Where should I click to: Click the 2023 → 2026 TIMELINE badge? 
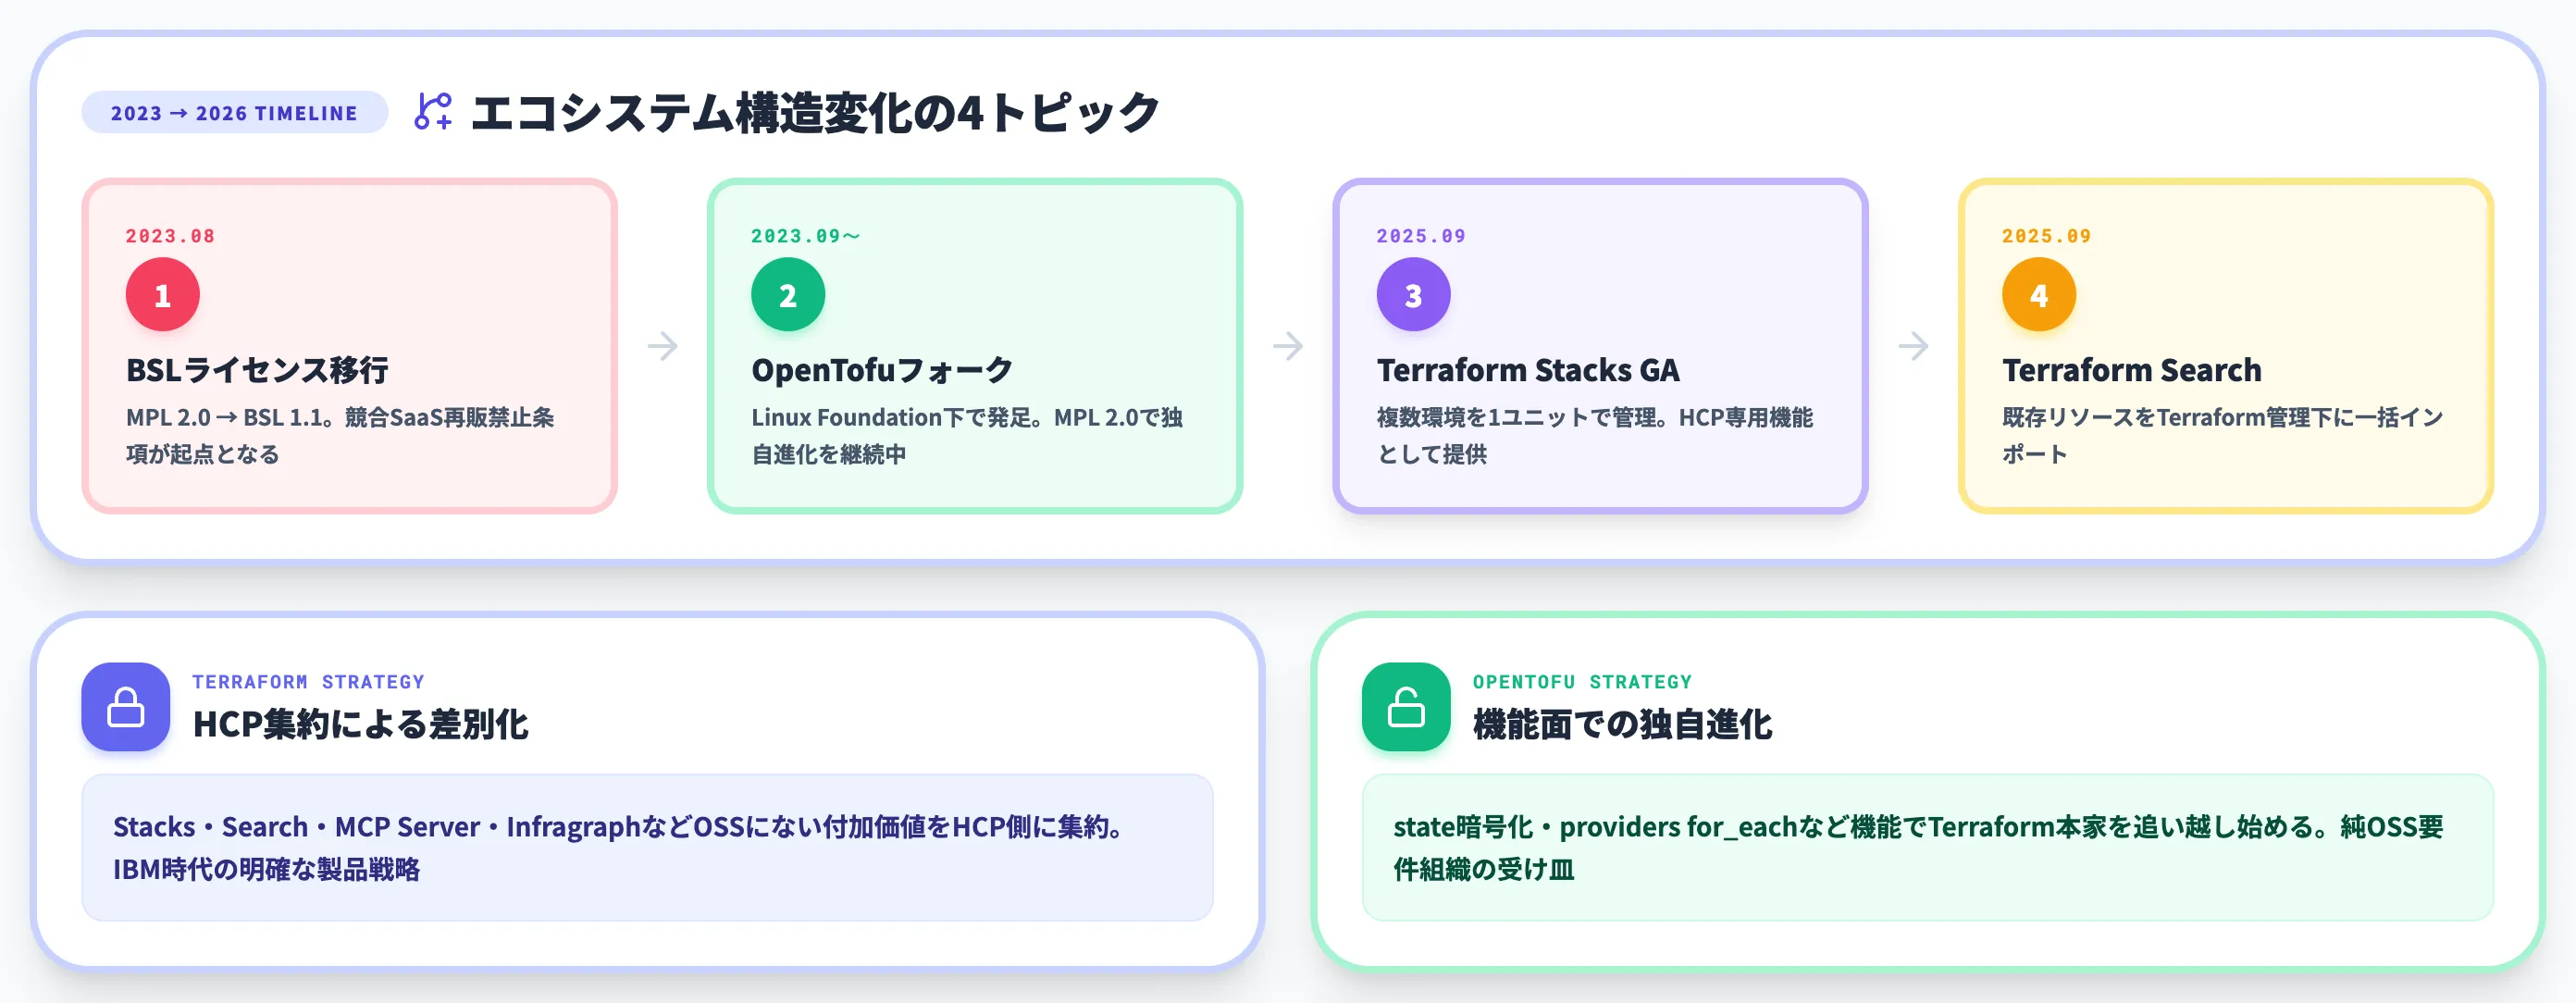(234, 113)
